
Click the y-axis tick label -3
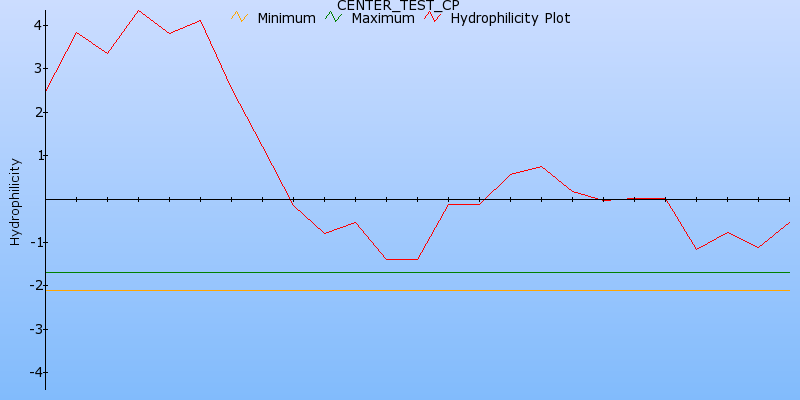point(34,329)
